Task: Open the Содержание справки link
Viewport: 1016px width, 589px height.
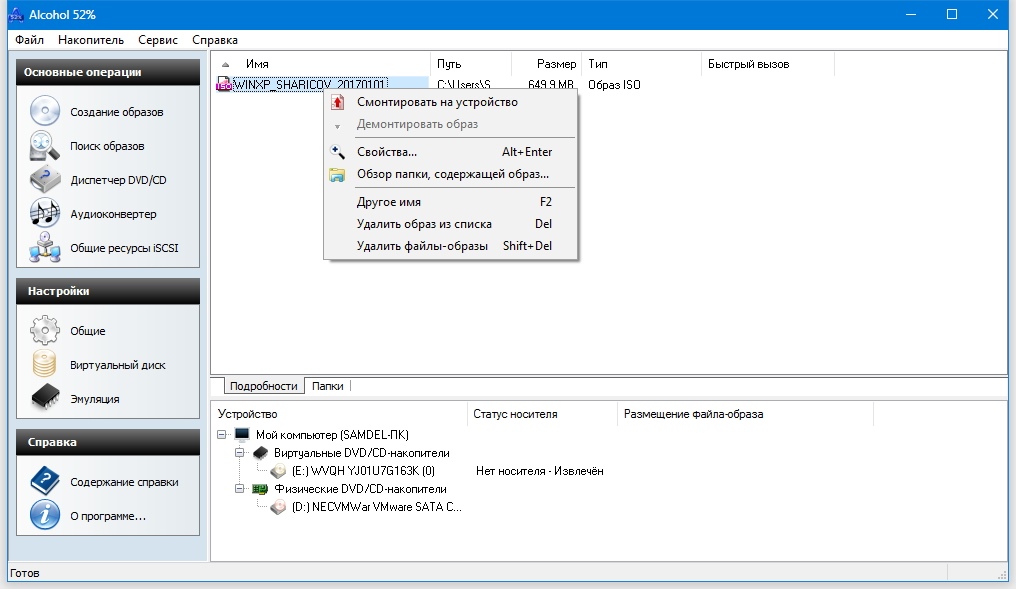Action: click(x=124, y=482)
